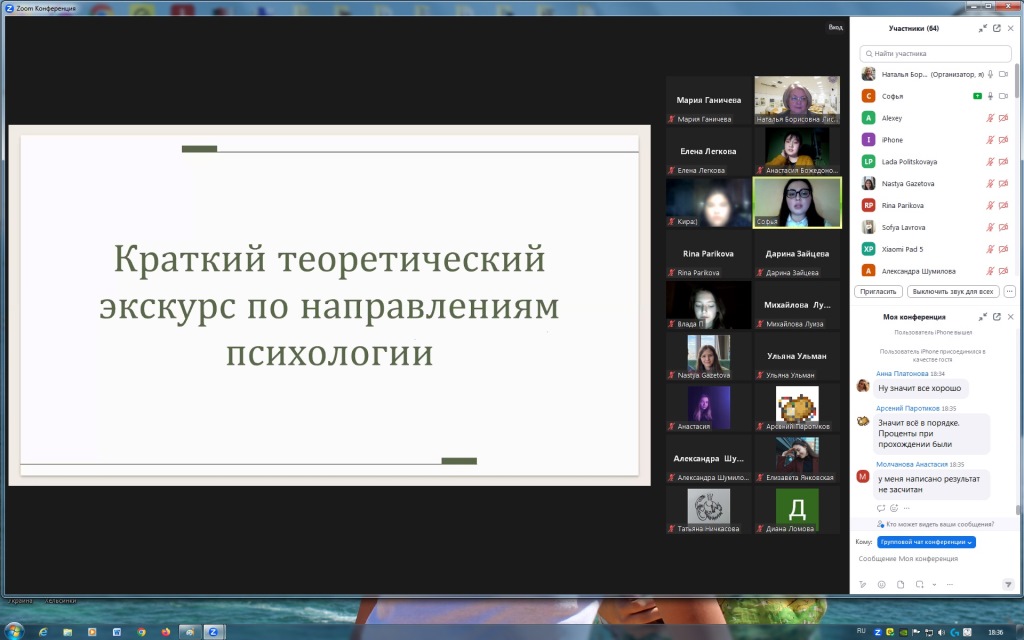
Task: Collapse the Участники panel with the shrink icon
Action: (x=982, y=28)
